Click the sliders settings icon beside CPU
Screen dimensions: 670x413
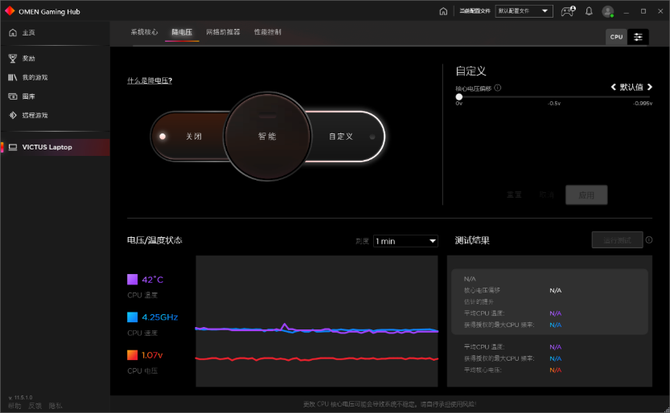639,36
